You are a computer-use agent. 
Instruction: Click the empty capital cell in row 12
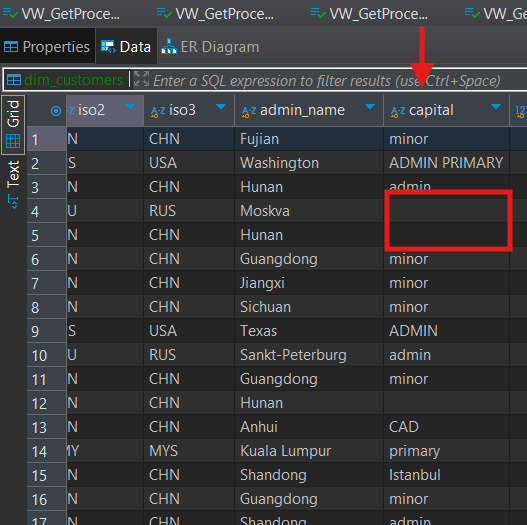(446, 403)
